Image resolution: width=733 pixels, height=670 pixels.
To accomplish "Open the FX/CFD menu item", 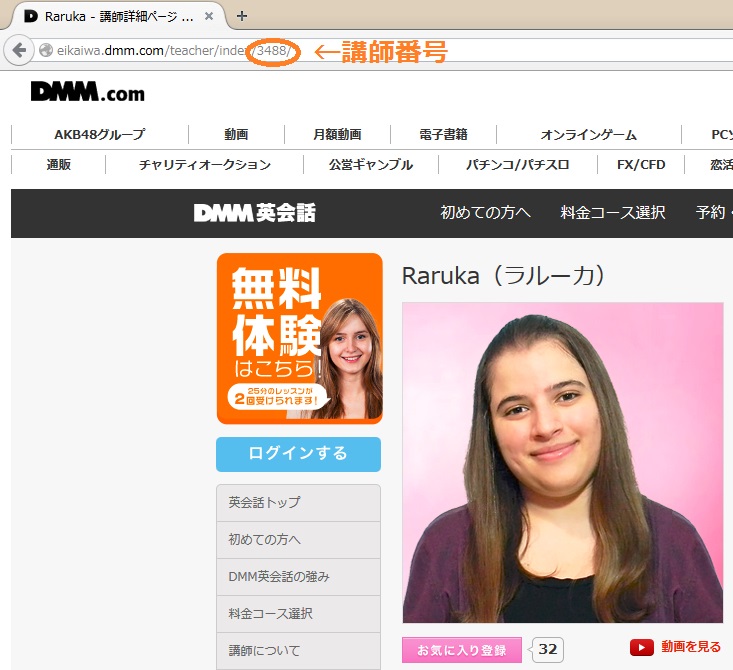I will (641, 165).
